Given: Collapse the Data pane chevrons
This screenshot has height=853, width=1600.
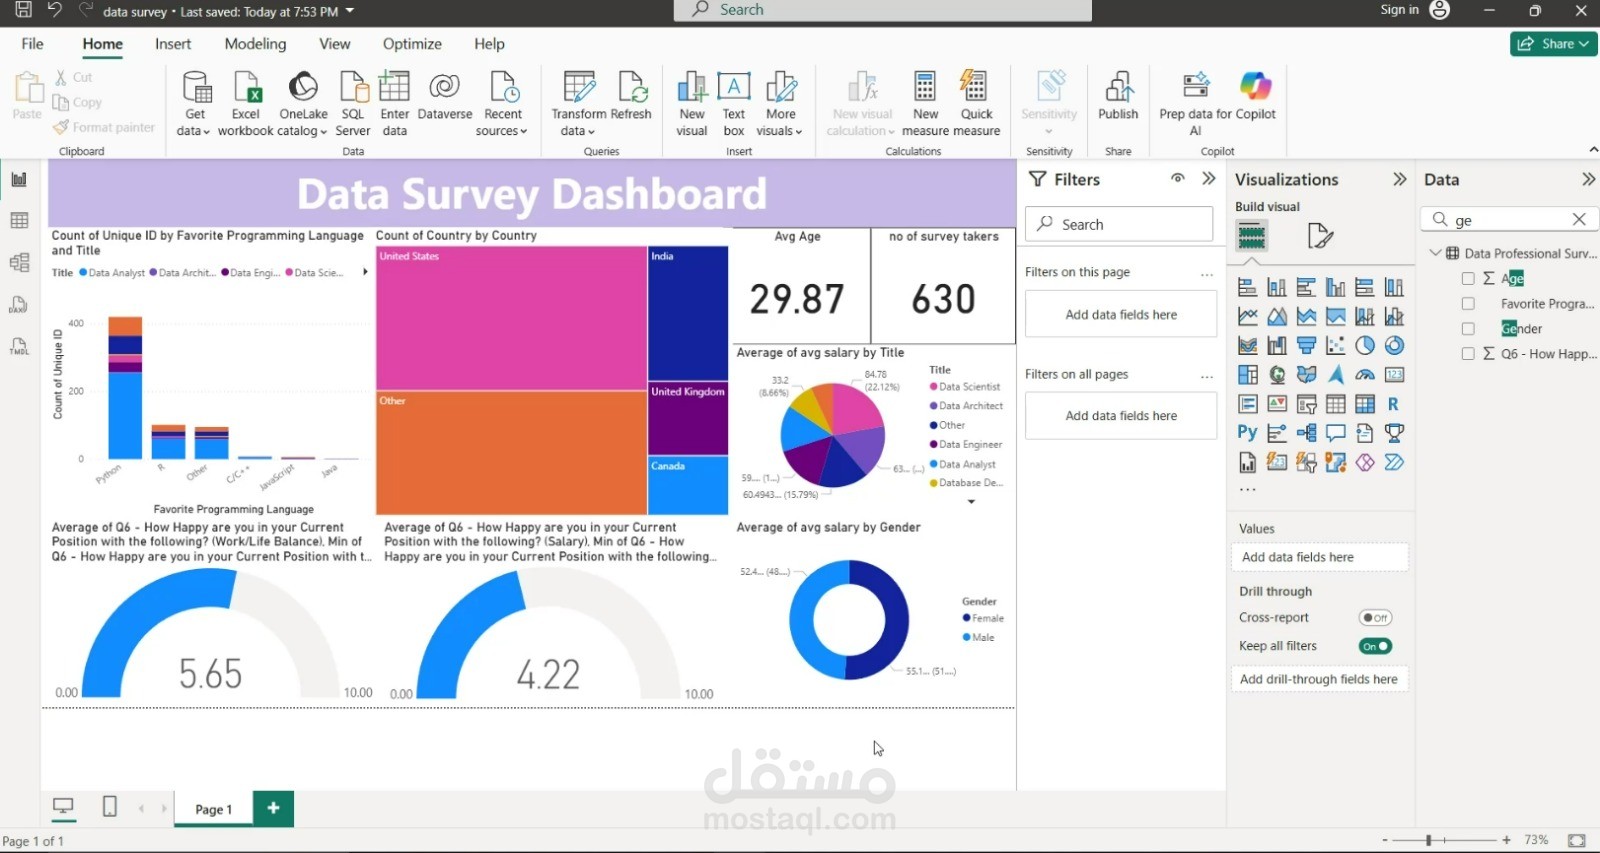Looking at the screenshot, I should point(1588,179).
